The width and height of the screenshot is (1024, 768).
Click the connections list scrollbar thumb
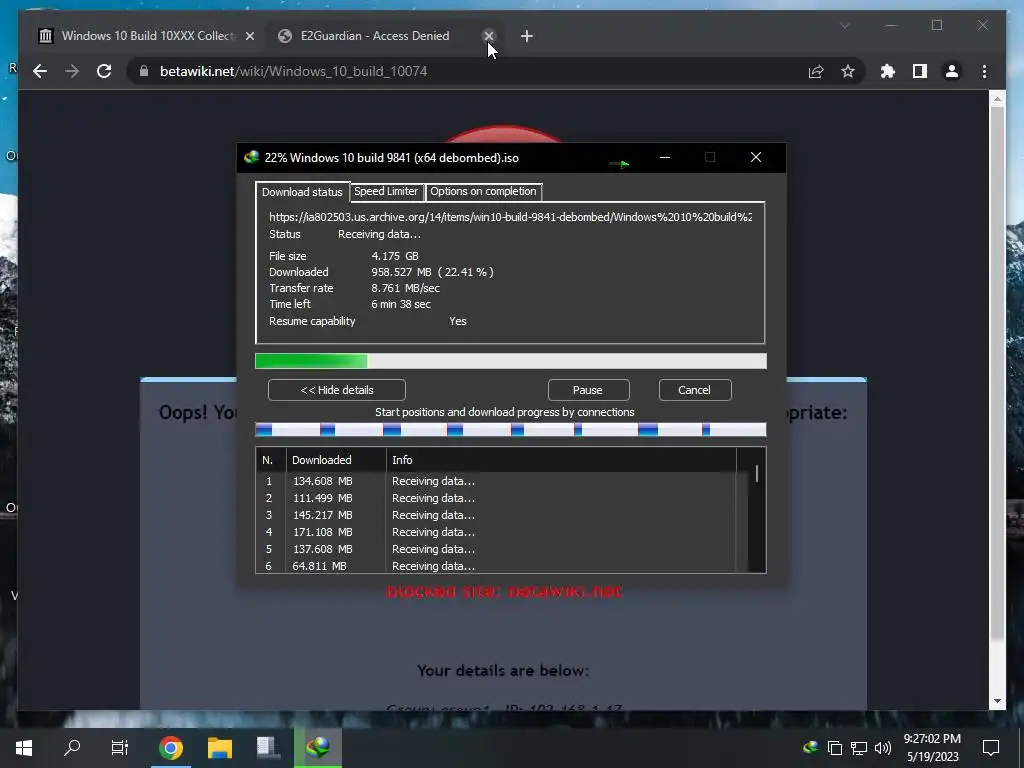coord(757,473)
